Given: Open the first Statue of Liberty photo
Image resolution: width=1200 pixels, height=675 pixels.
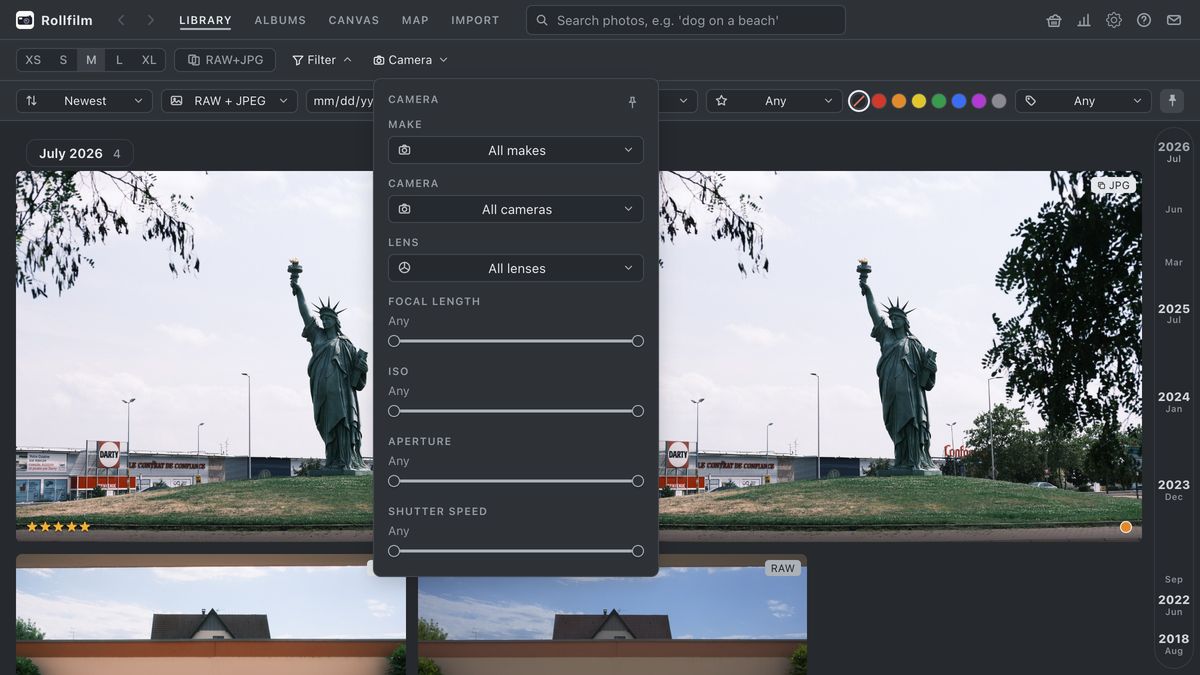Looking at the screenshot, I should point(194,356).
